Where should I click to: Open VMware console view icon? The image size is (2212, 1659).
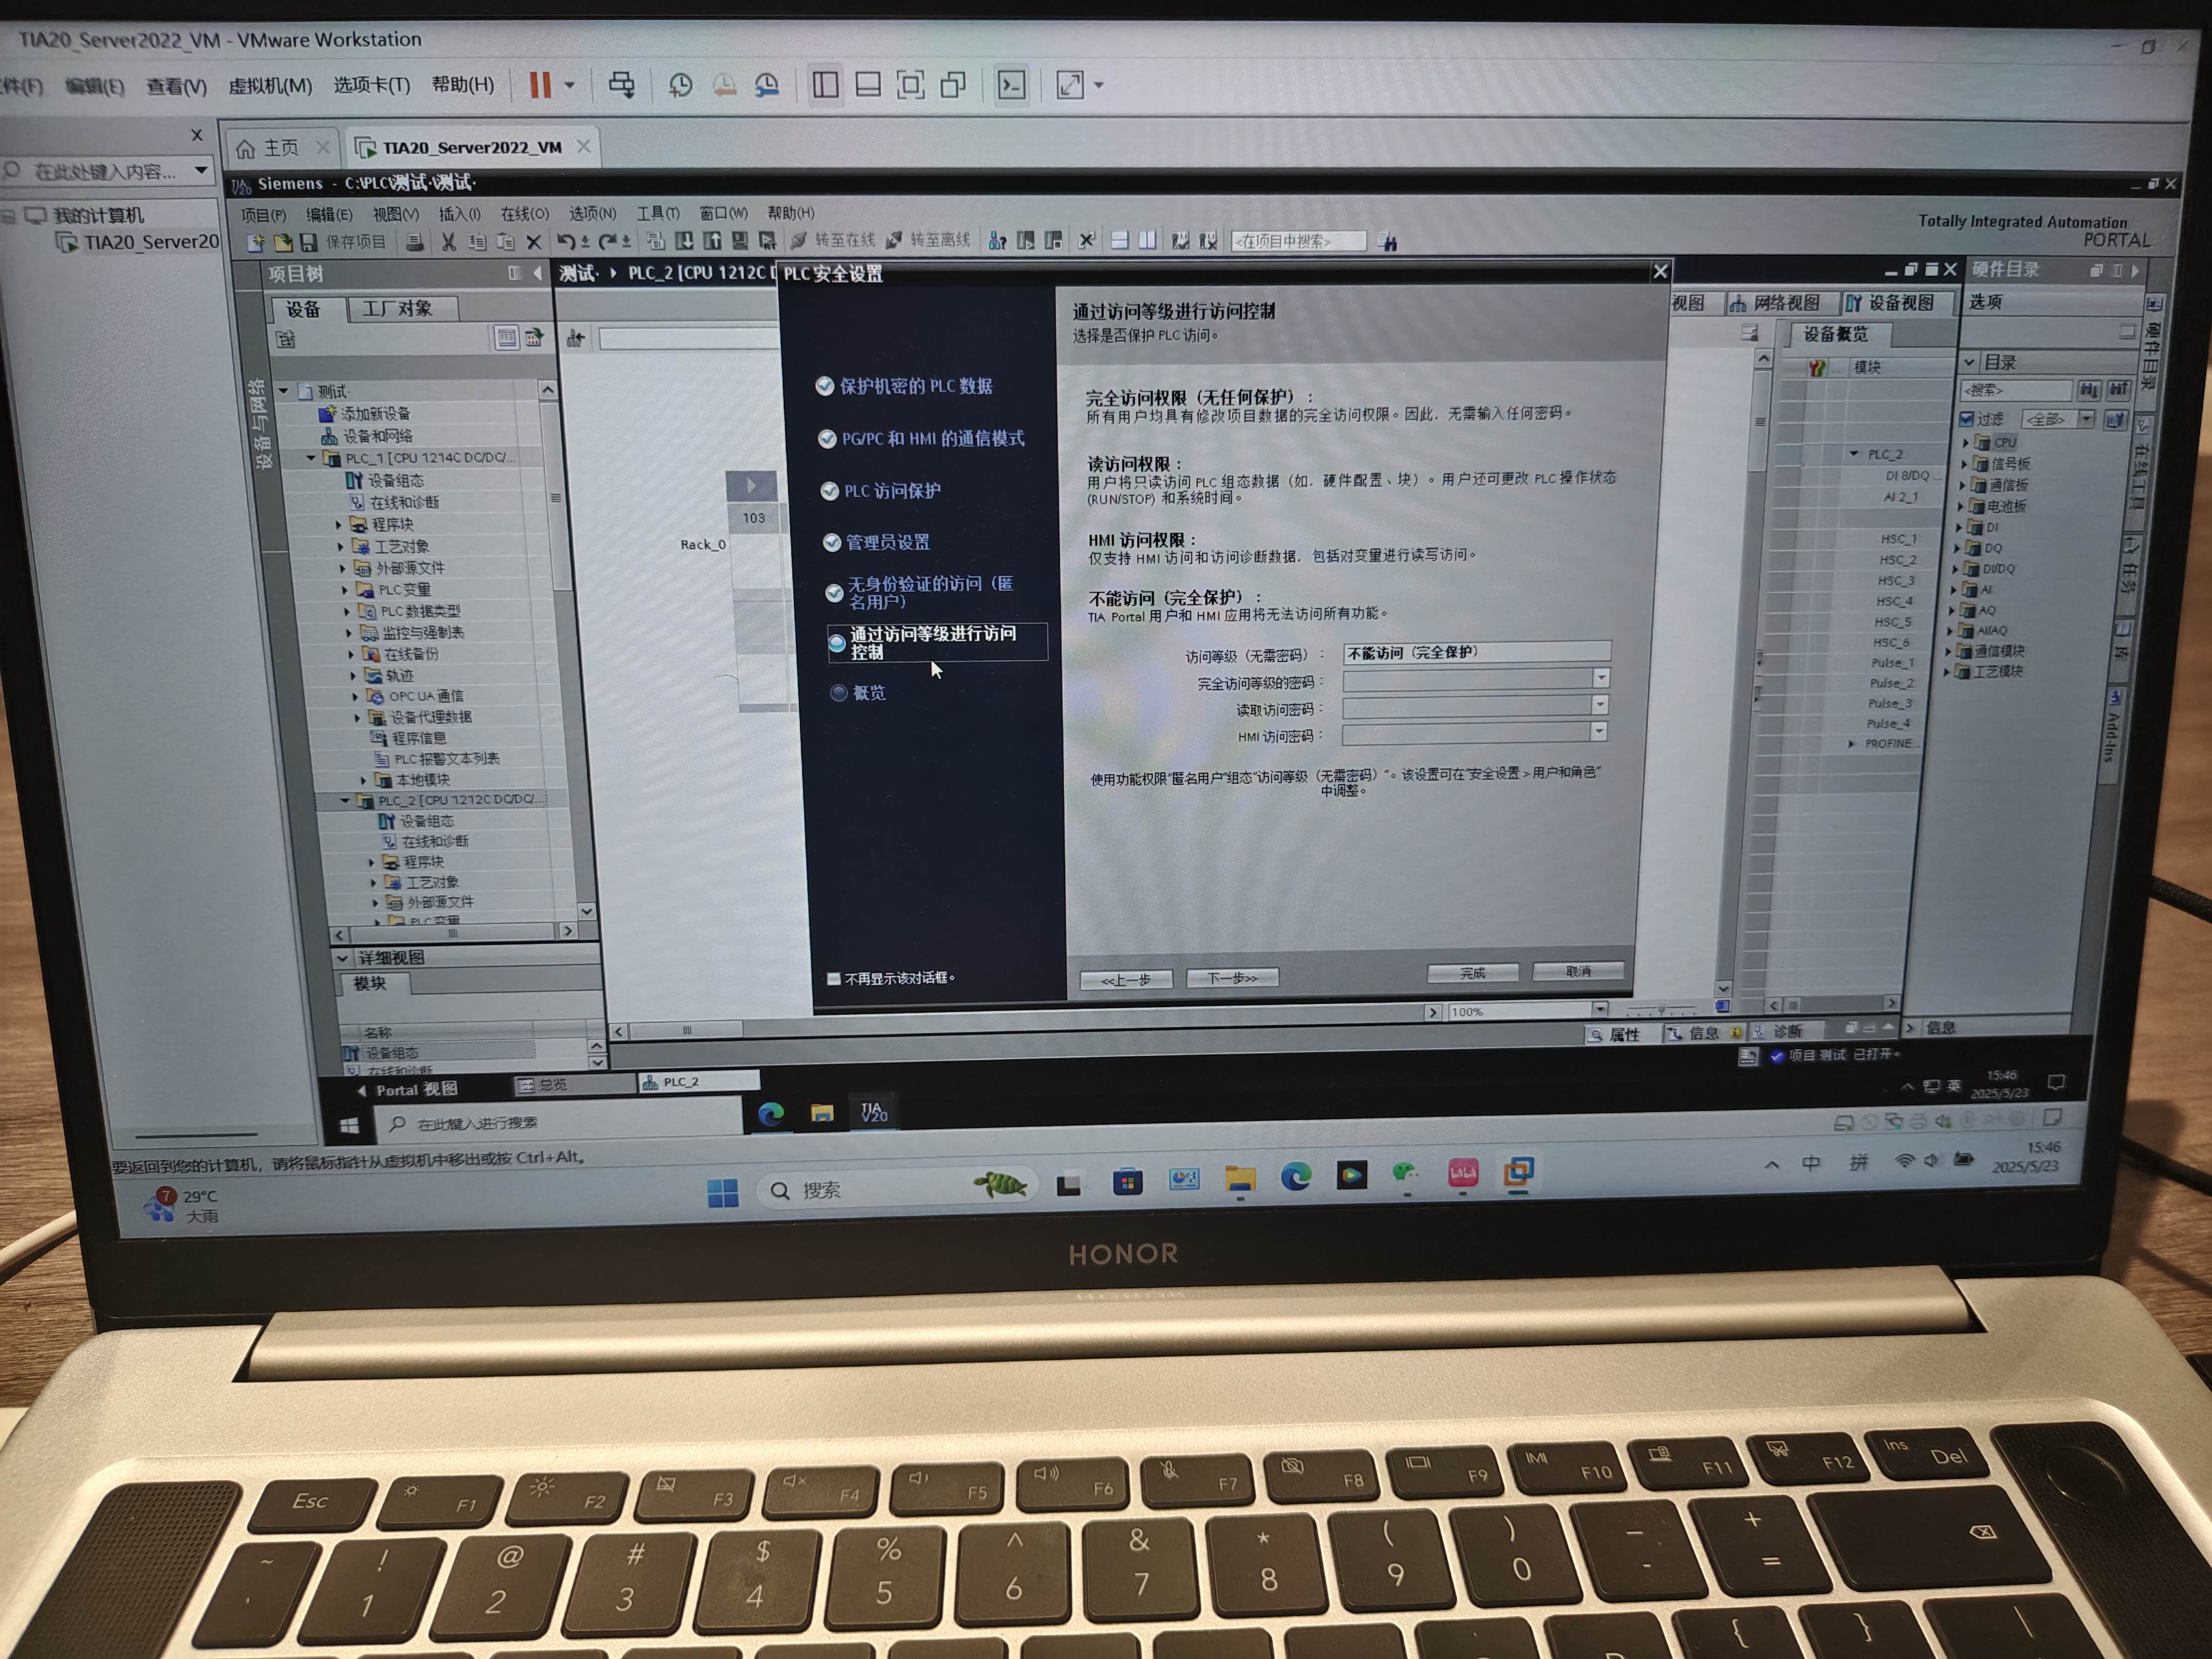click(x=1011, y=85)
